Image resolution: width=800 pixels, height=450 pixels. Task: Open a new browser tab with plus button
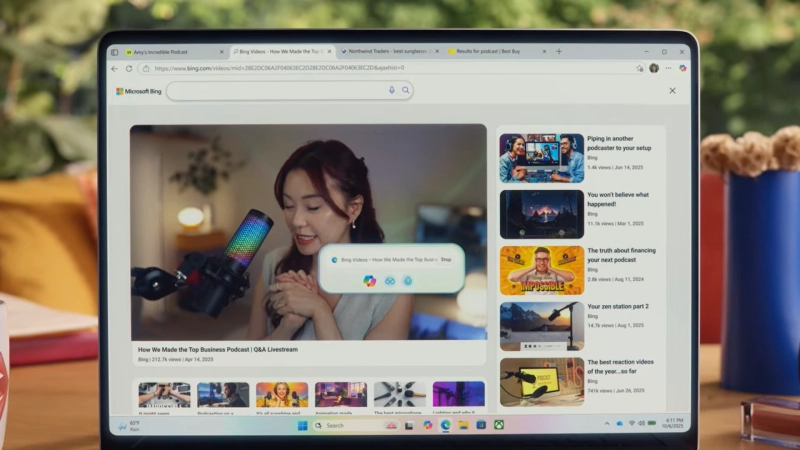(x=559, y=52)
